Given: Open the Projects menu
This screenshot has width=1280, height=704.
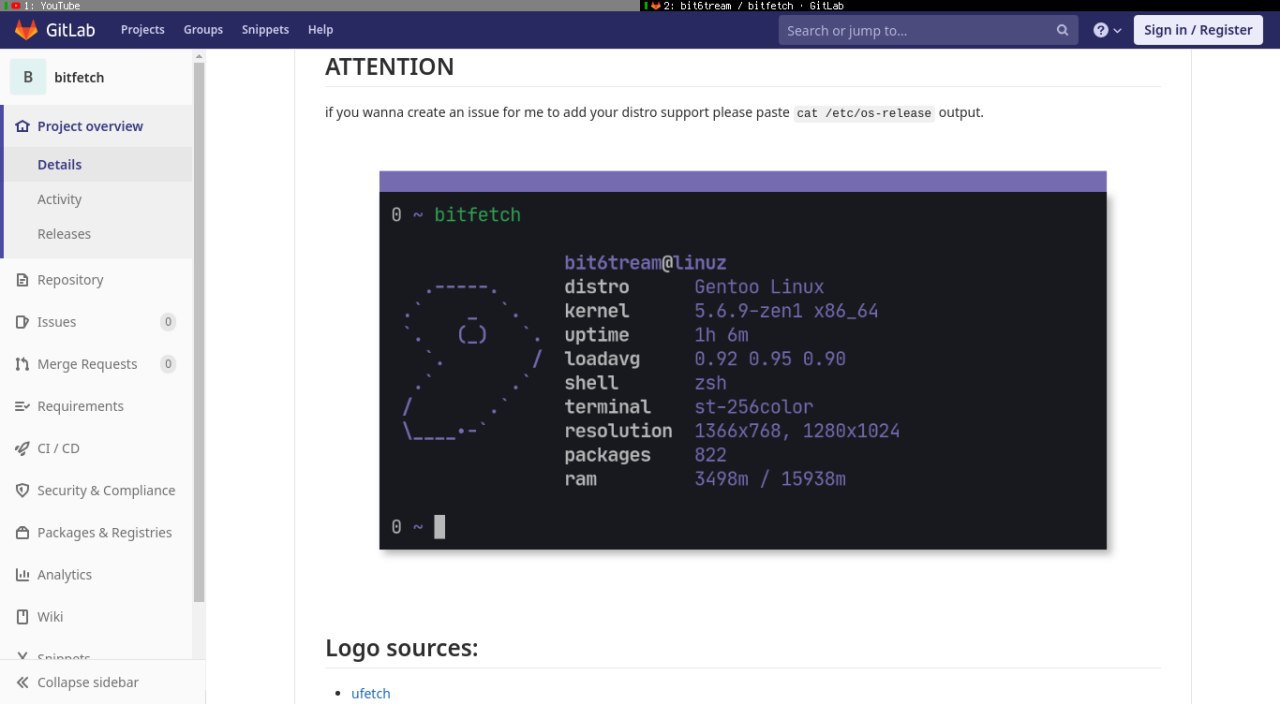Looking at the screenshot, I should [x=142, y=30].
